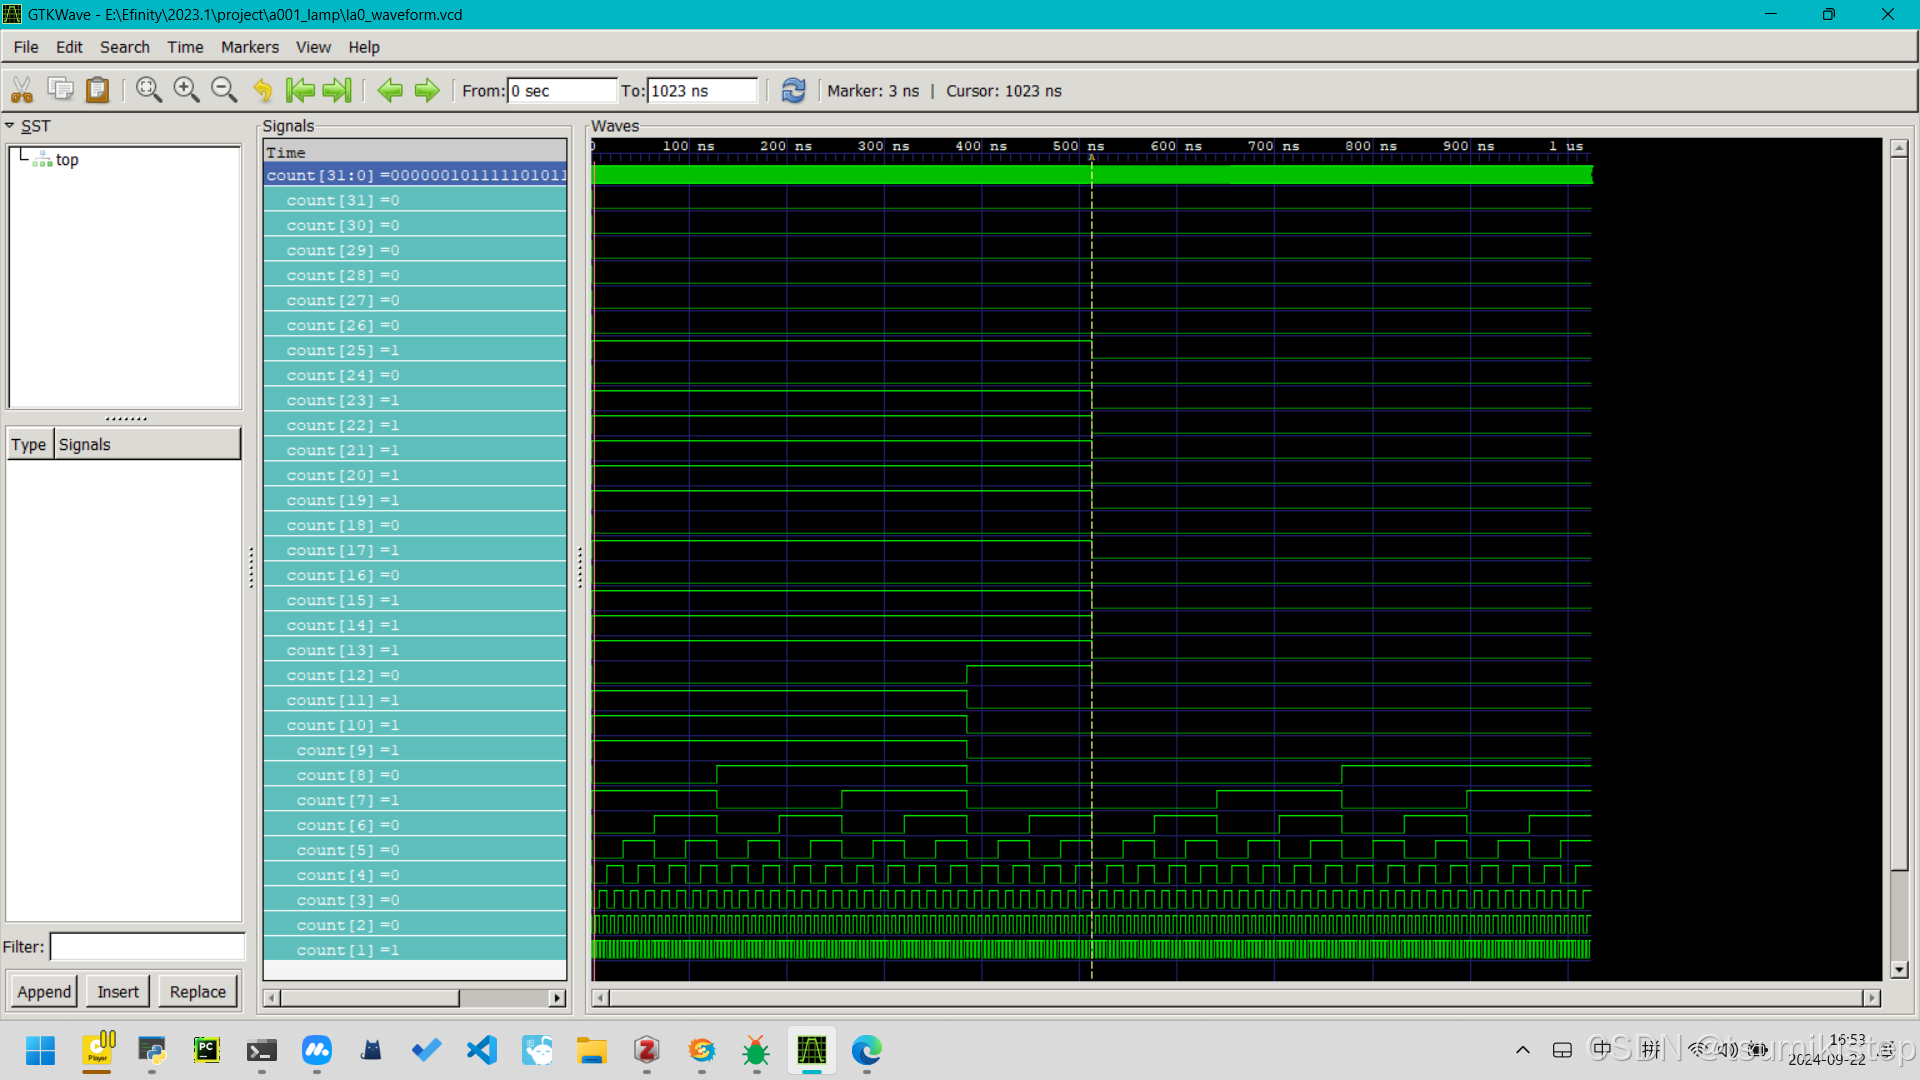Click the Zoom Undo arrow icon
The height and width of the screenshot is (1080, 1920).
pos(262,90)
